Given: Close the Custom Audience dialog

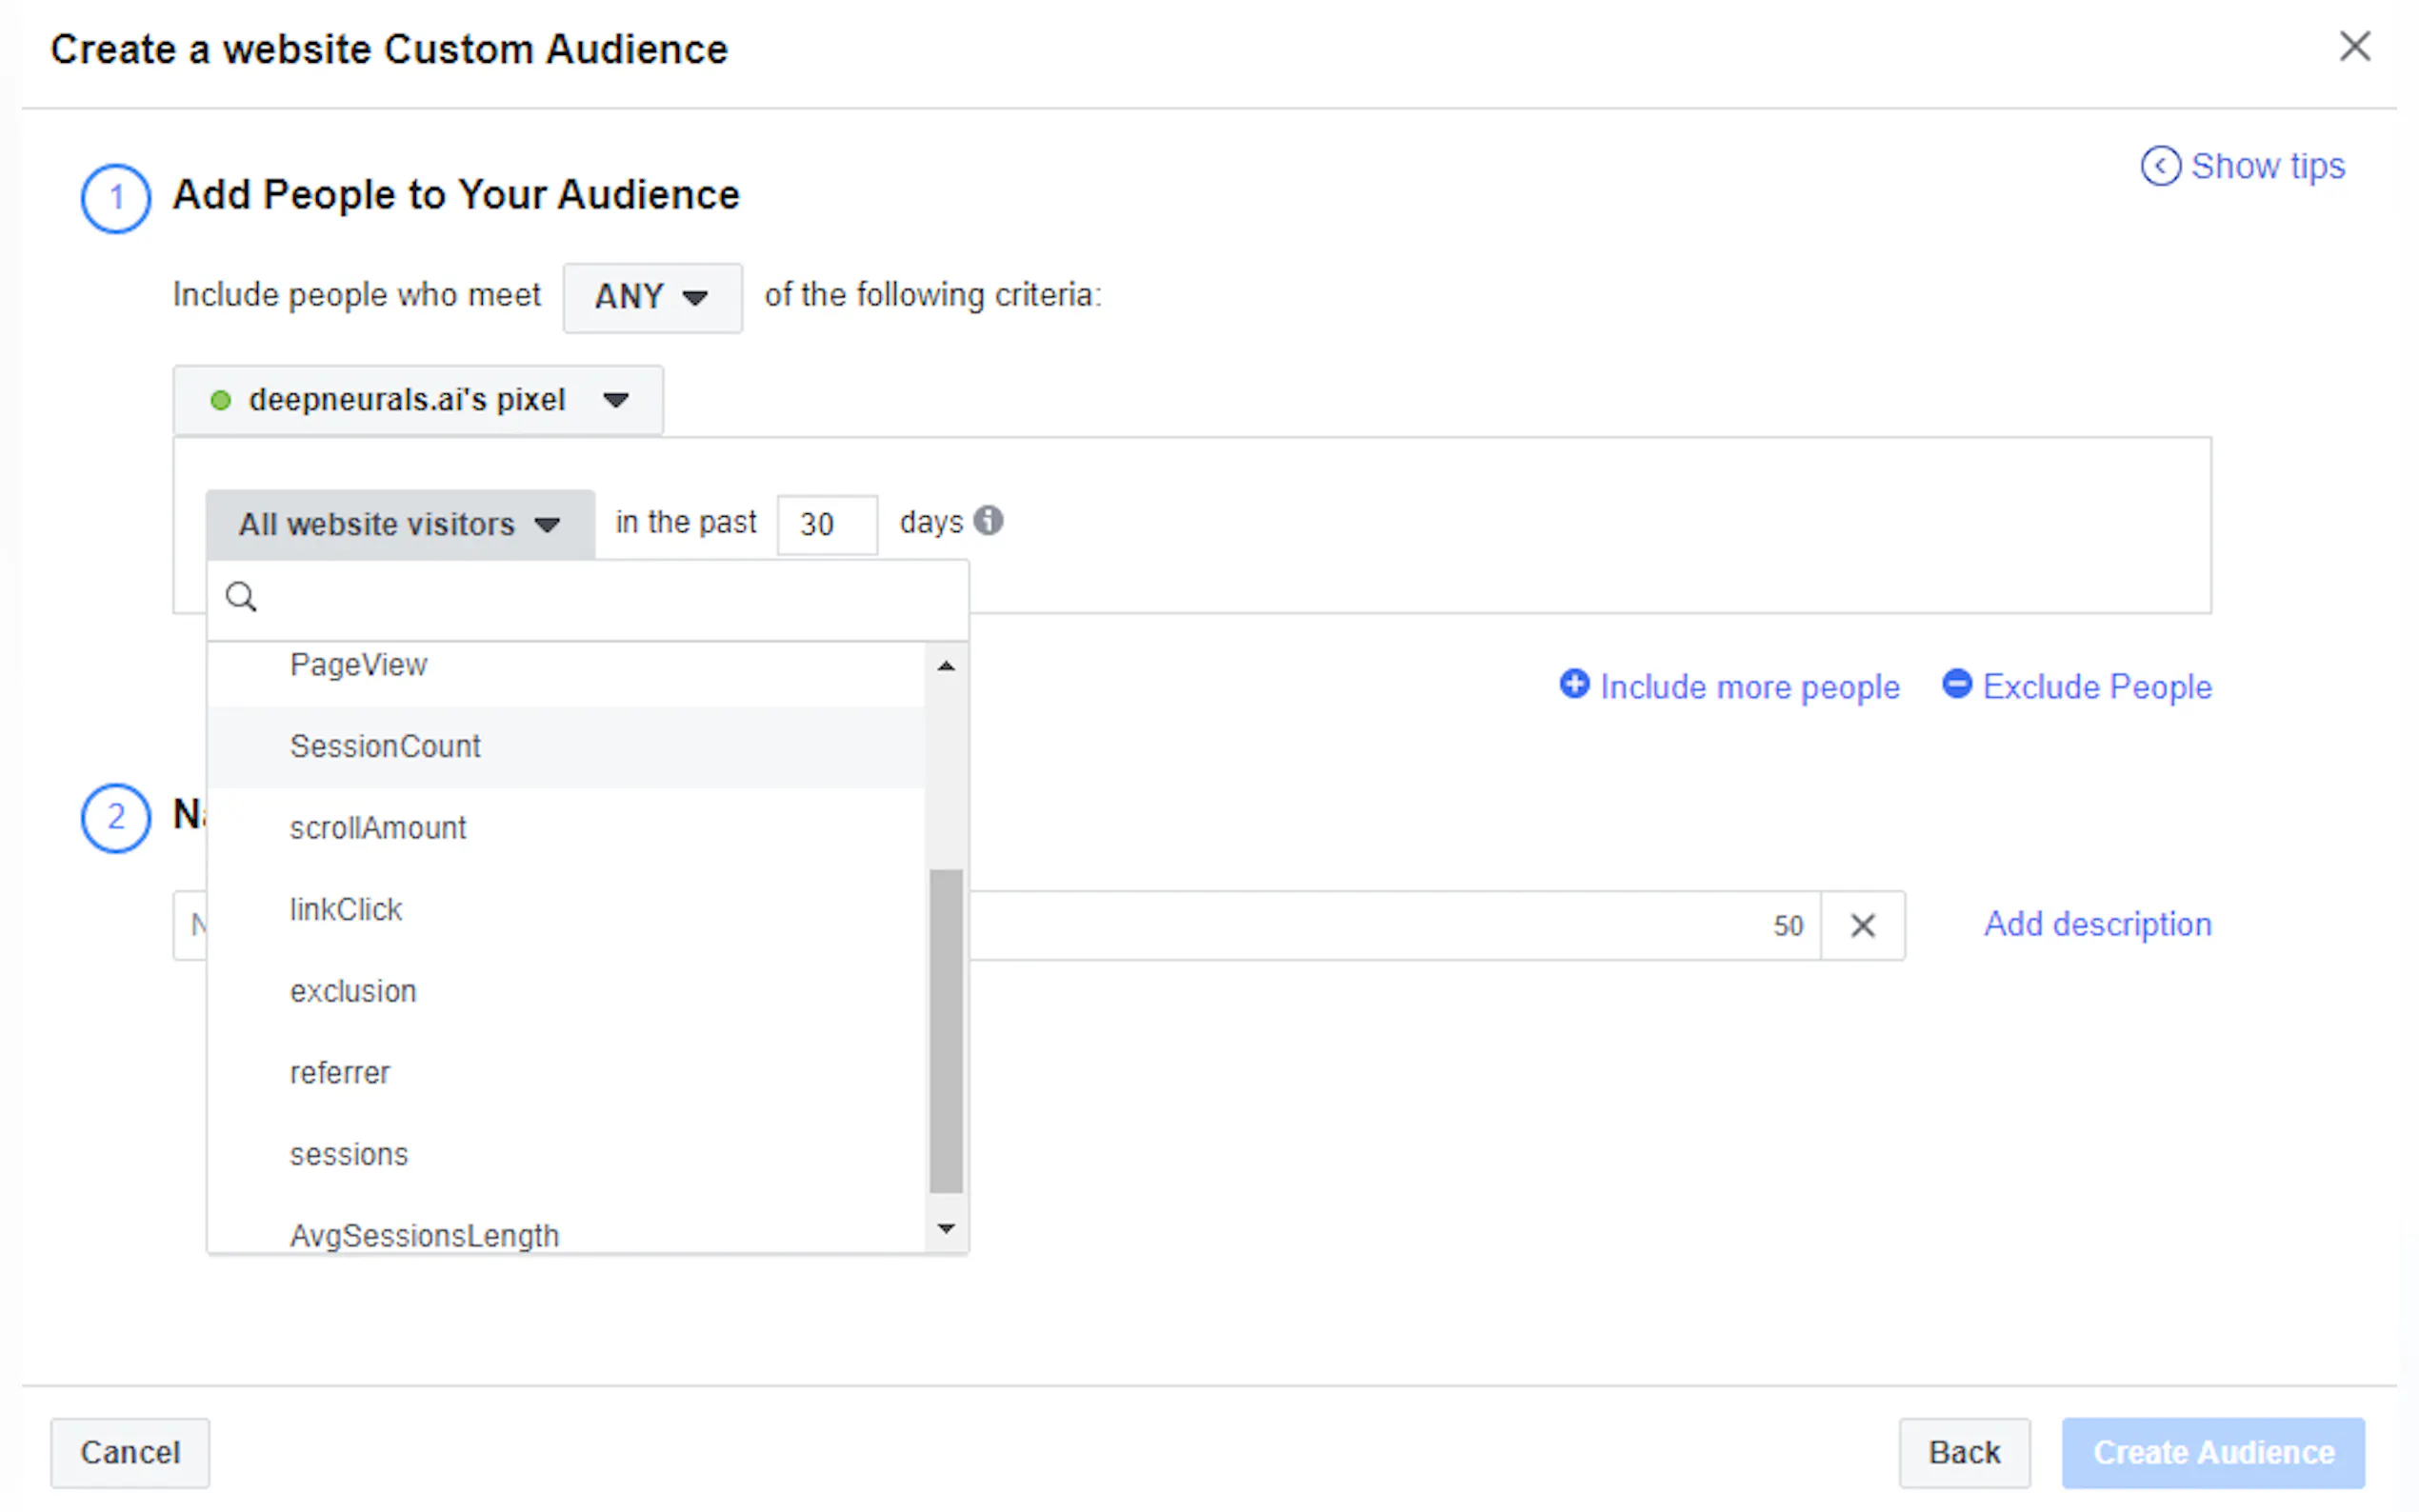Looking at the screenshot, I should click(x=2354, y=47).
